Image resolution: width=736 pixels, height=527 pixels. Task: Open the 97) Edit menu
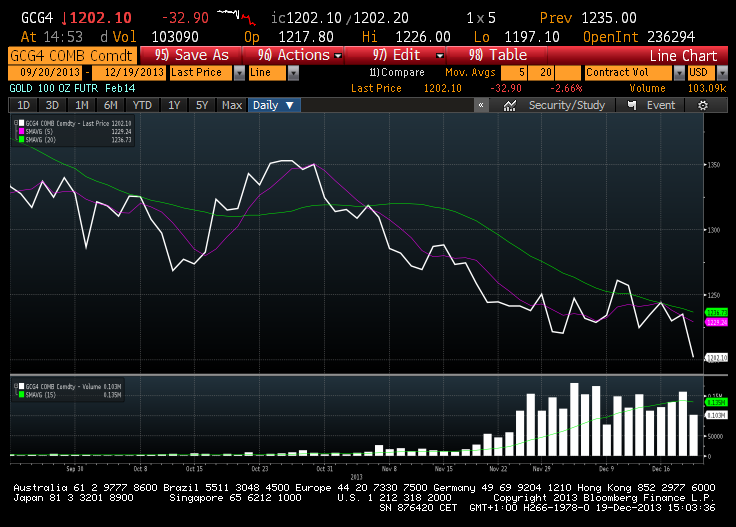coord(395,55)
